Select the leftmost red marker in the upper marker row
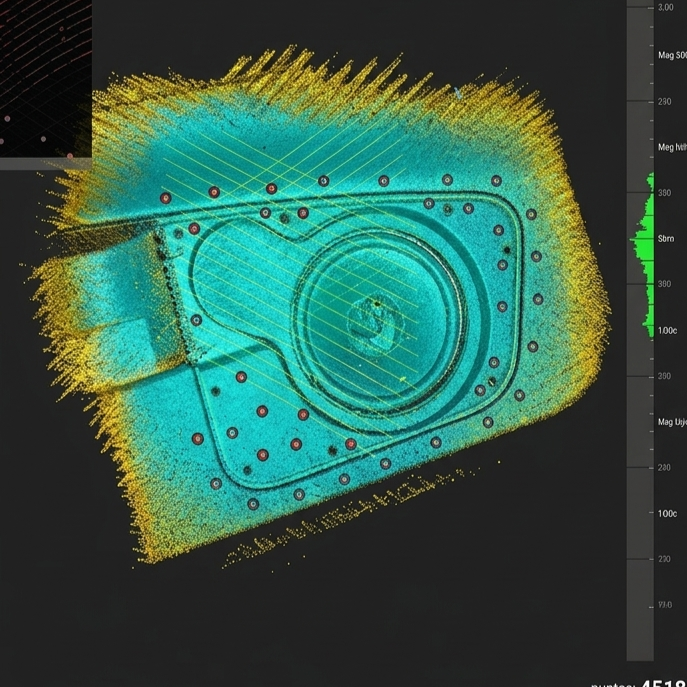 165,198
